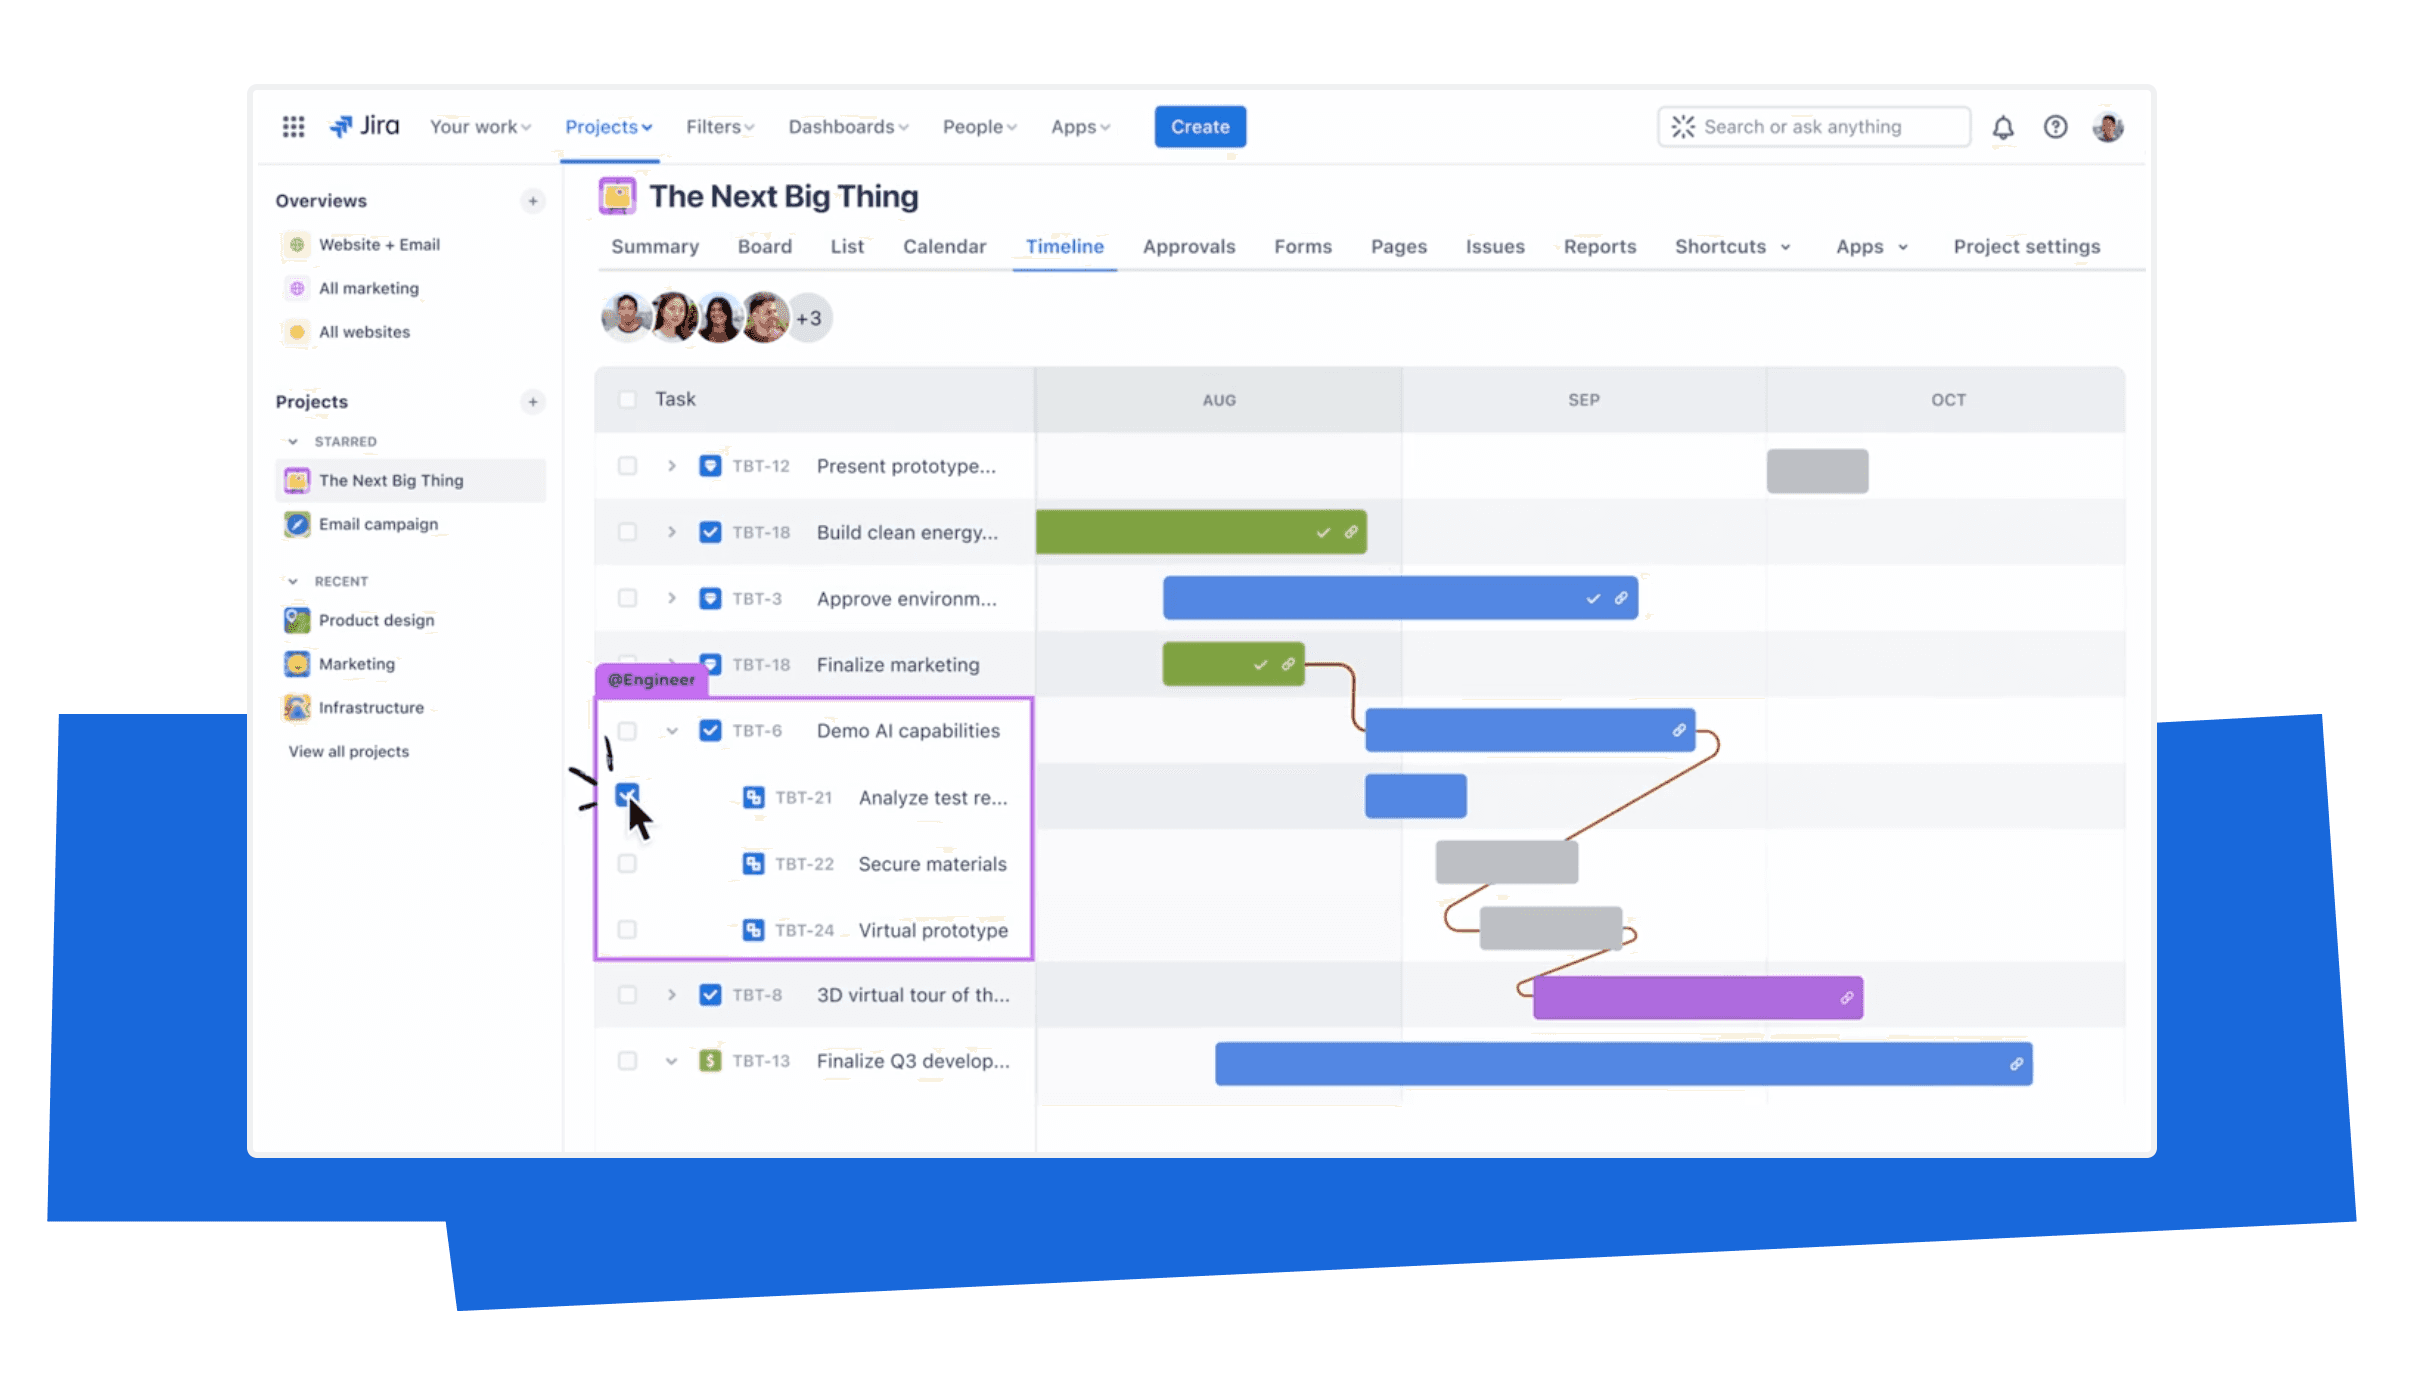Switch to the Calendar tab
Viewport: 2420px width, 1390px height.
[944, 247]
